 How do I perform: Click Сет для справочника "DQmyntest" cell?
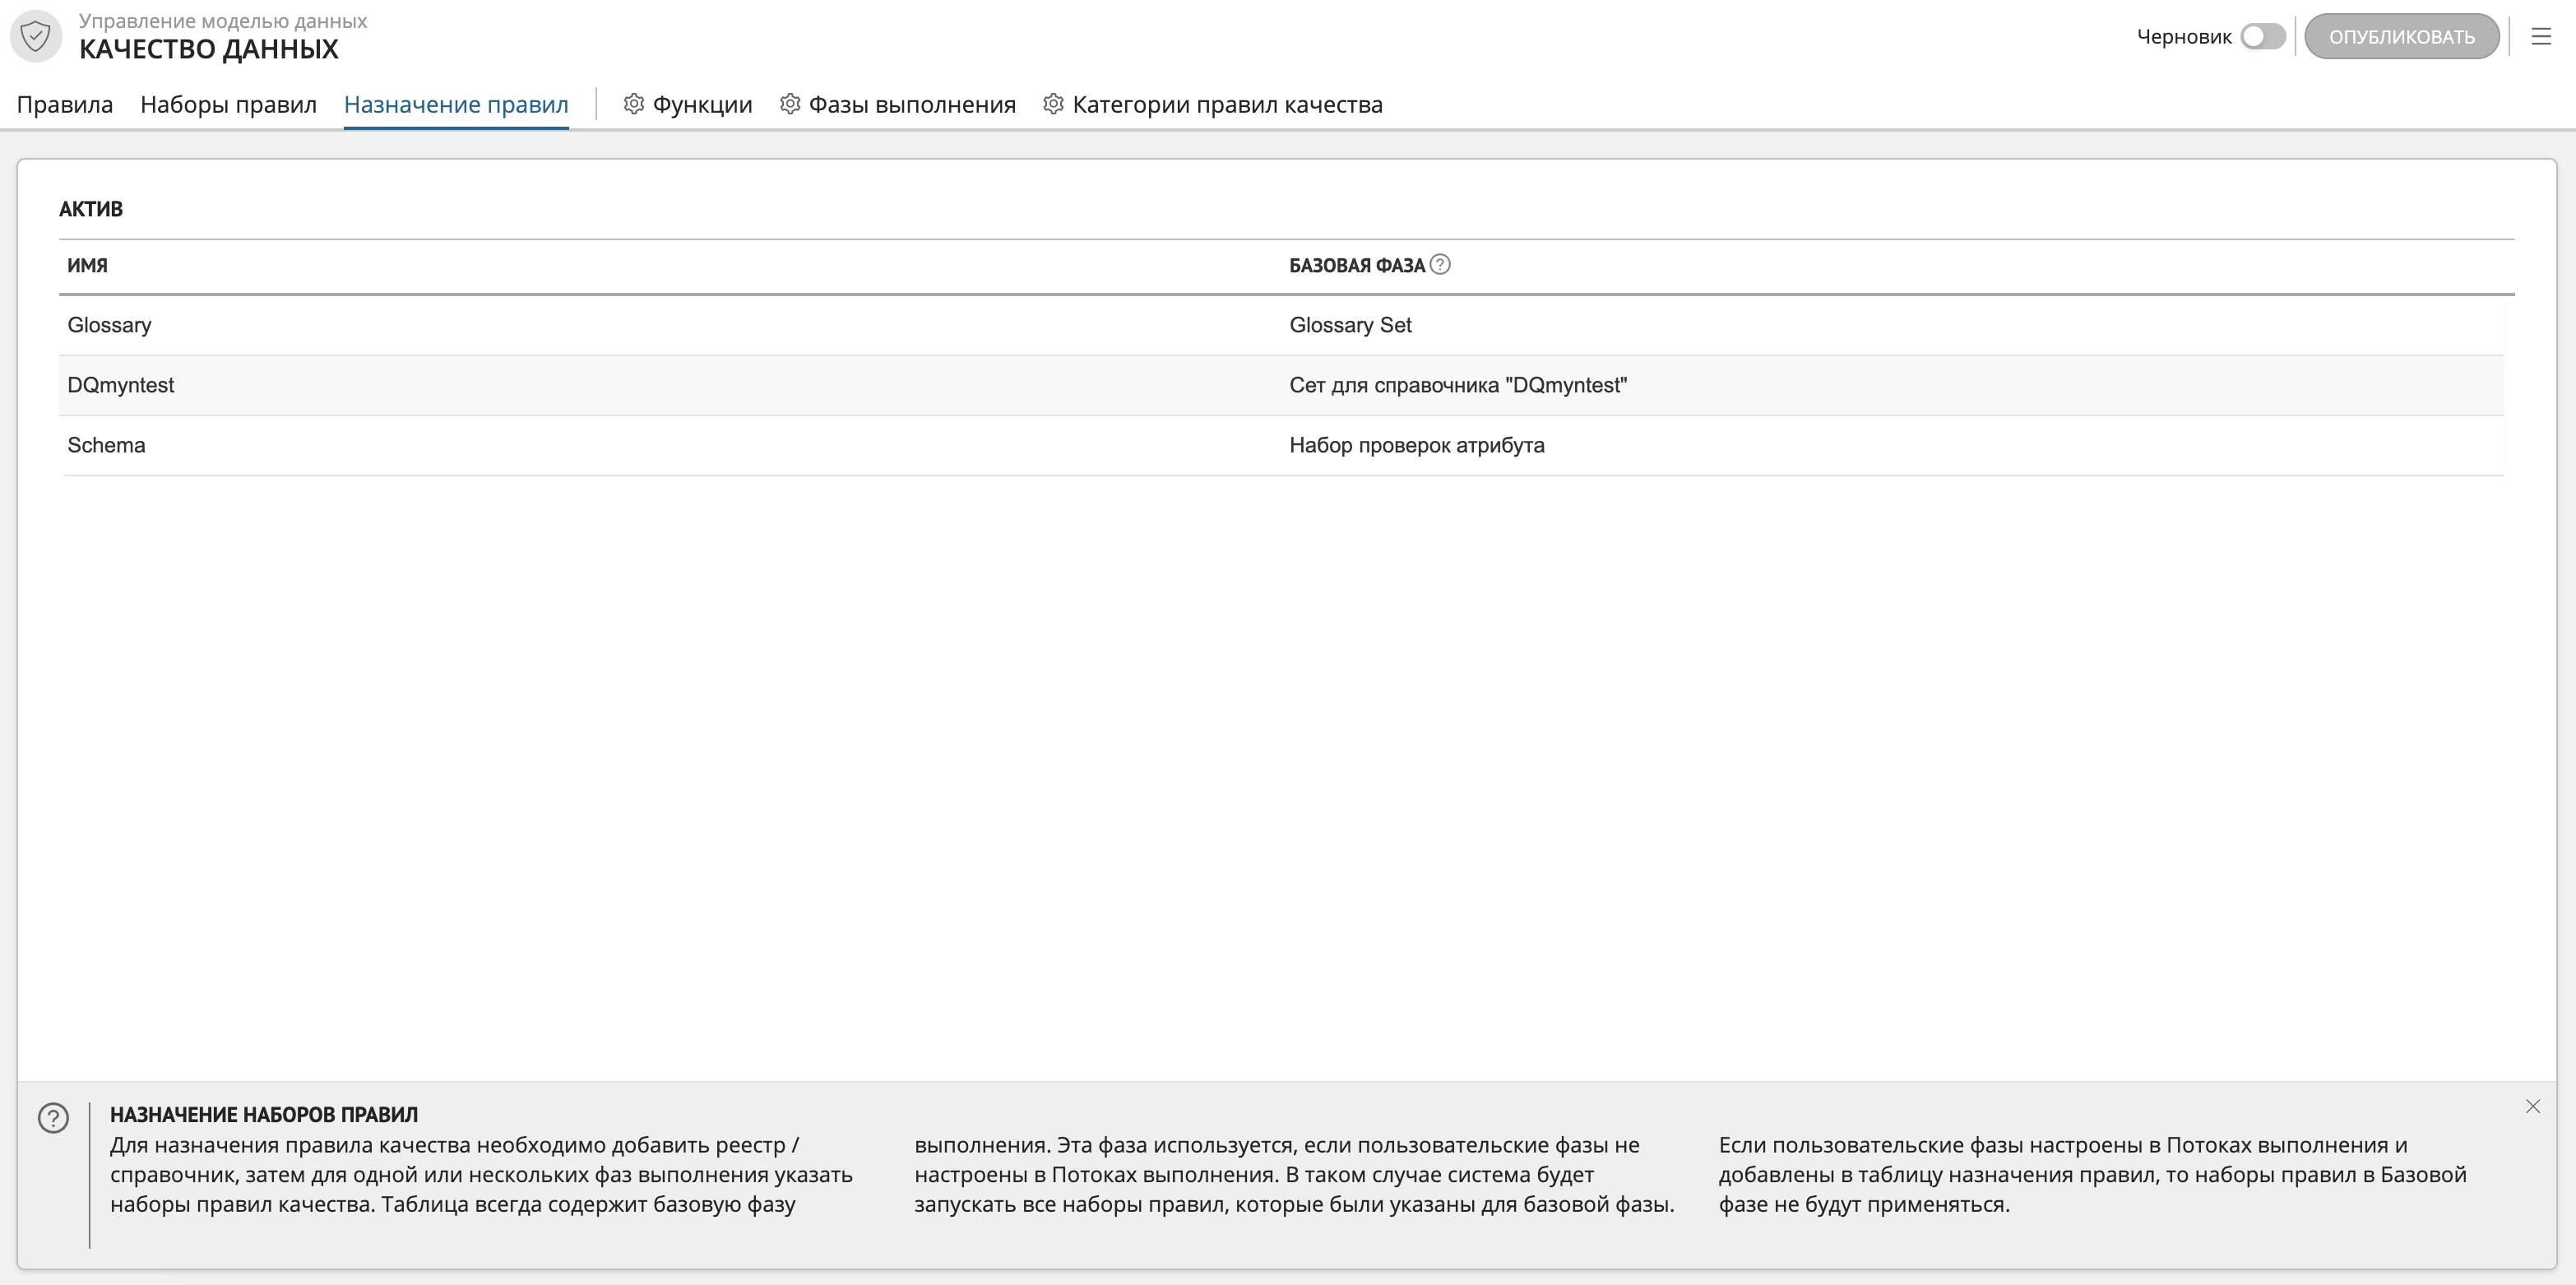point(1458,385)
